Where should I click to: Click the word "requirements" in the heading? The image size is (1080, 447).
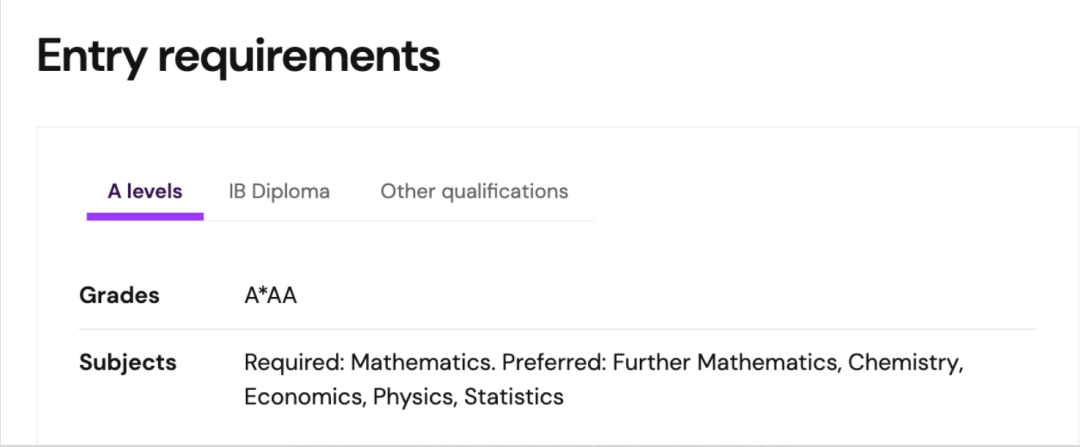(299, 56)
